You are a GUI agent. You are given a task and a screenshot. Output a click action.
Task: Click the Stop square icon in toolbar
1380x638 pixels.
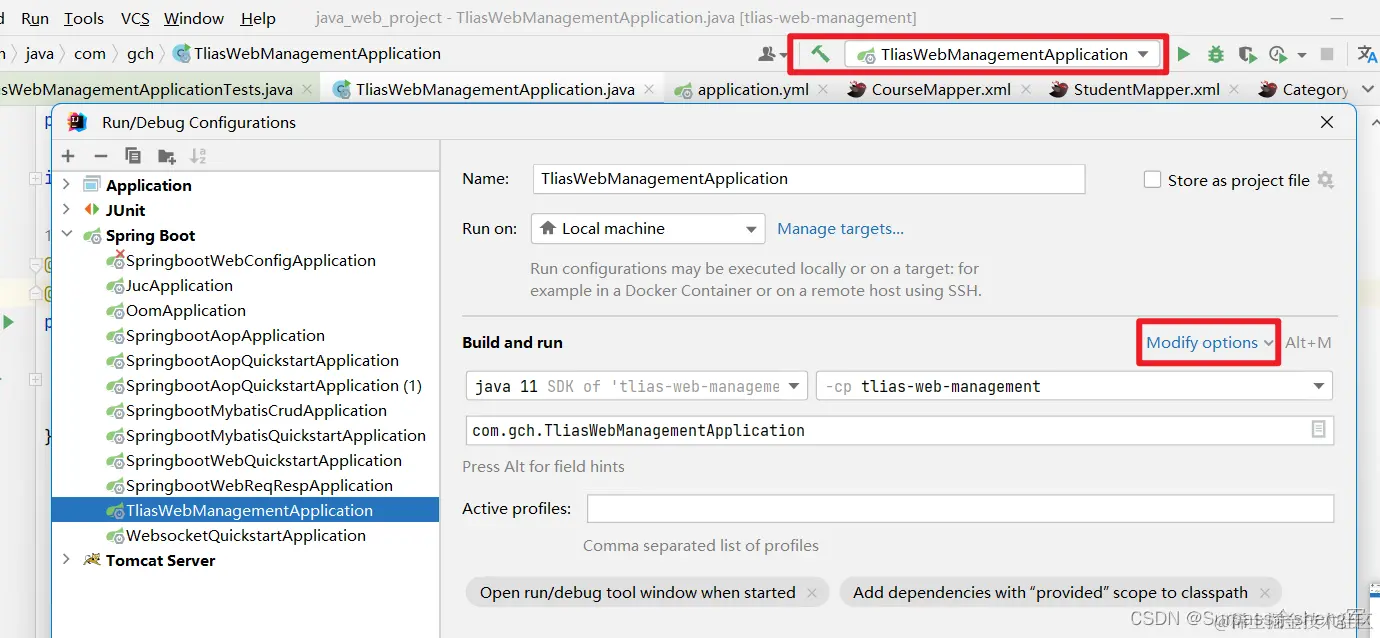1327,54
